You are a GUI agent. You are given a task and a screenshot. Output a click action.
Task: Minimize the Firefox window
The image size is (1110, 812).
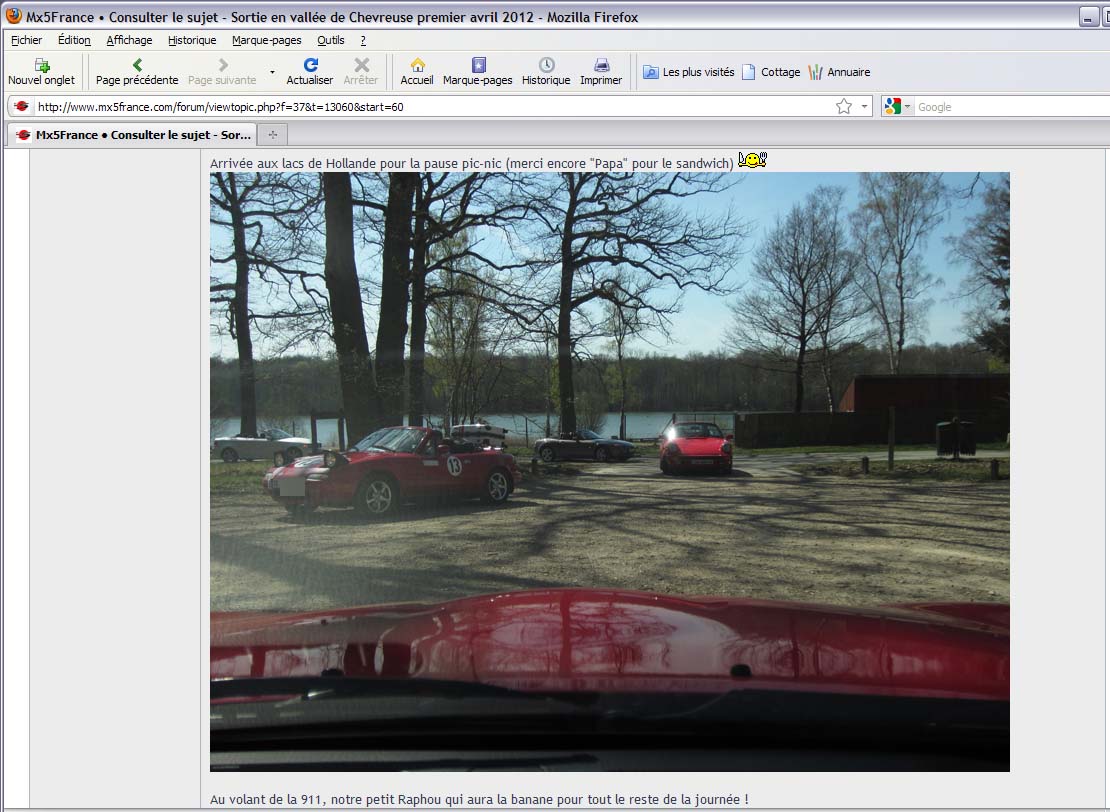point(1089,17)
